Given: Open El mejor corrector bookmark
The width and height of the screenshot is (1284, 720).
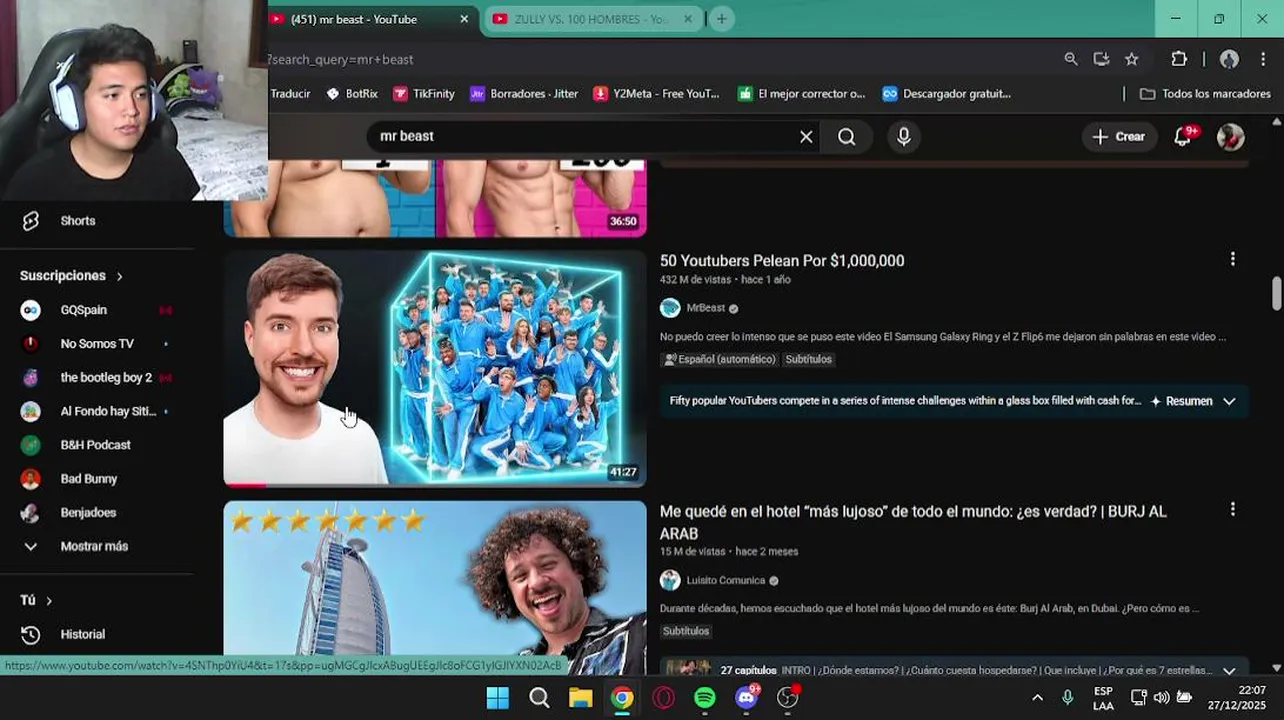Looking at the screenshot, I should (x=801, y=94).
